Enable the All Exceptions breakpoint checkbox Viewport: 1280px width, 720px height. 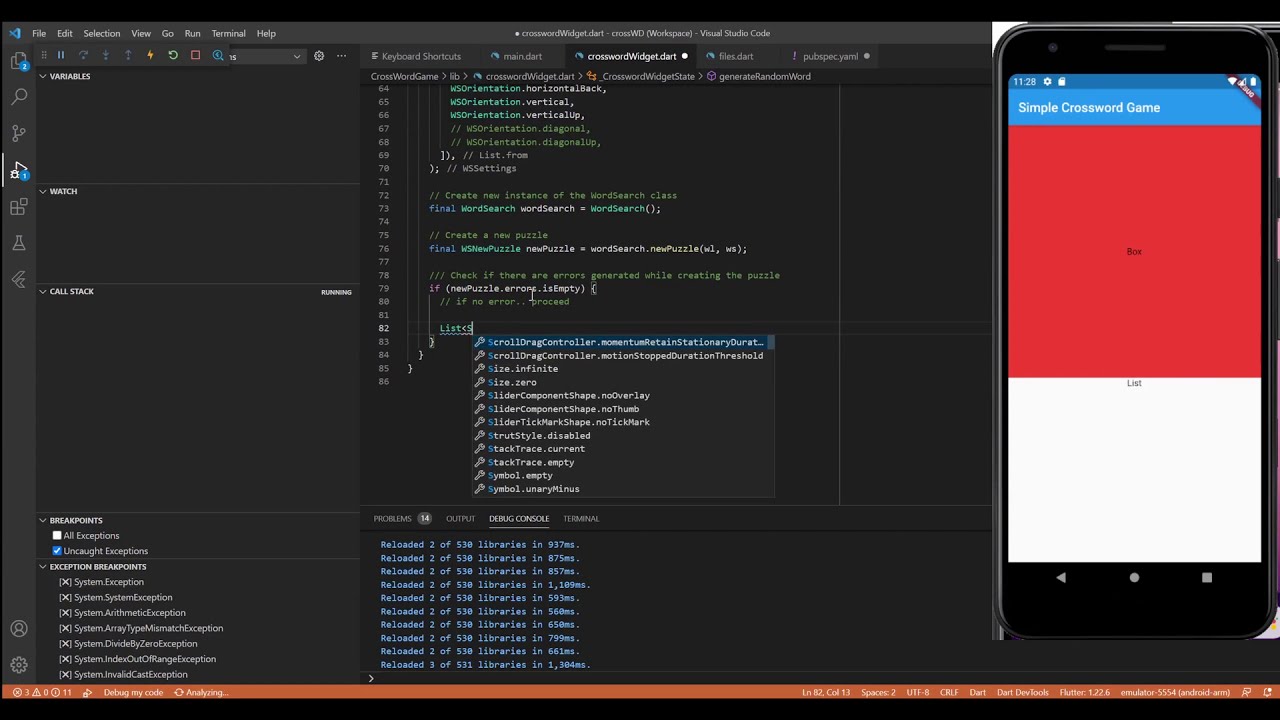point(57,536)
